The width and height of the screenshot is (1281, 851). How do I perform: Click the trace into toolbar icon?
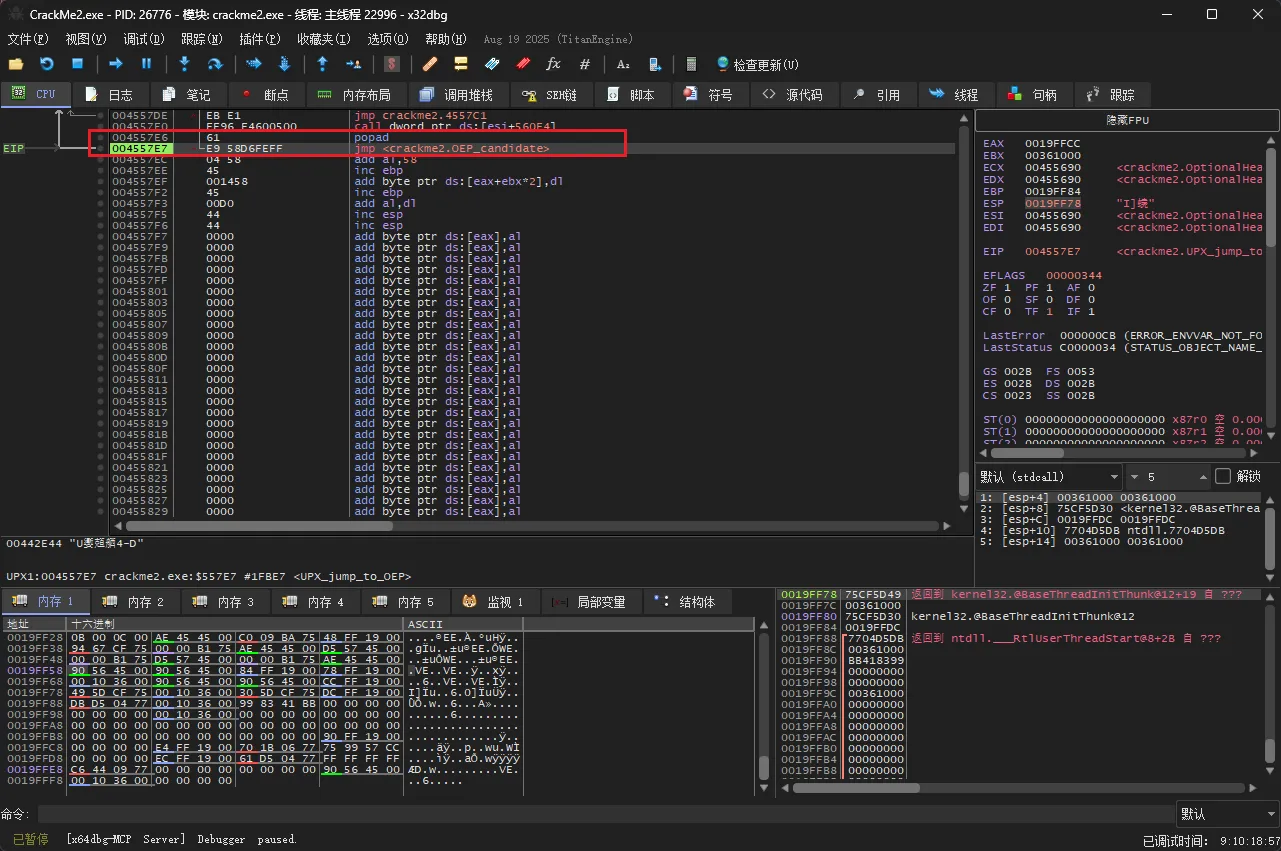[x=253, y=64]
